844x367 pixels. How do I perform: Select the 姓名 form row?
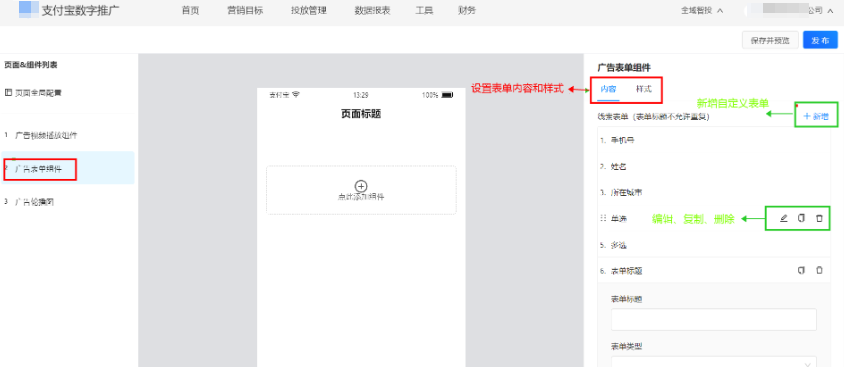(714, 166)
